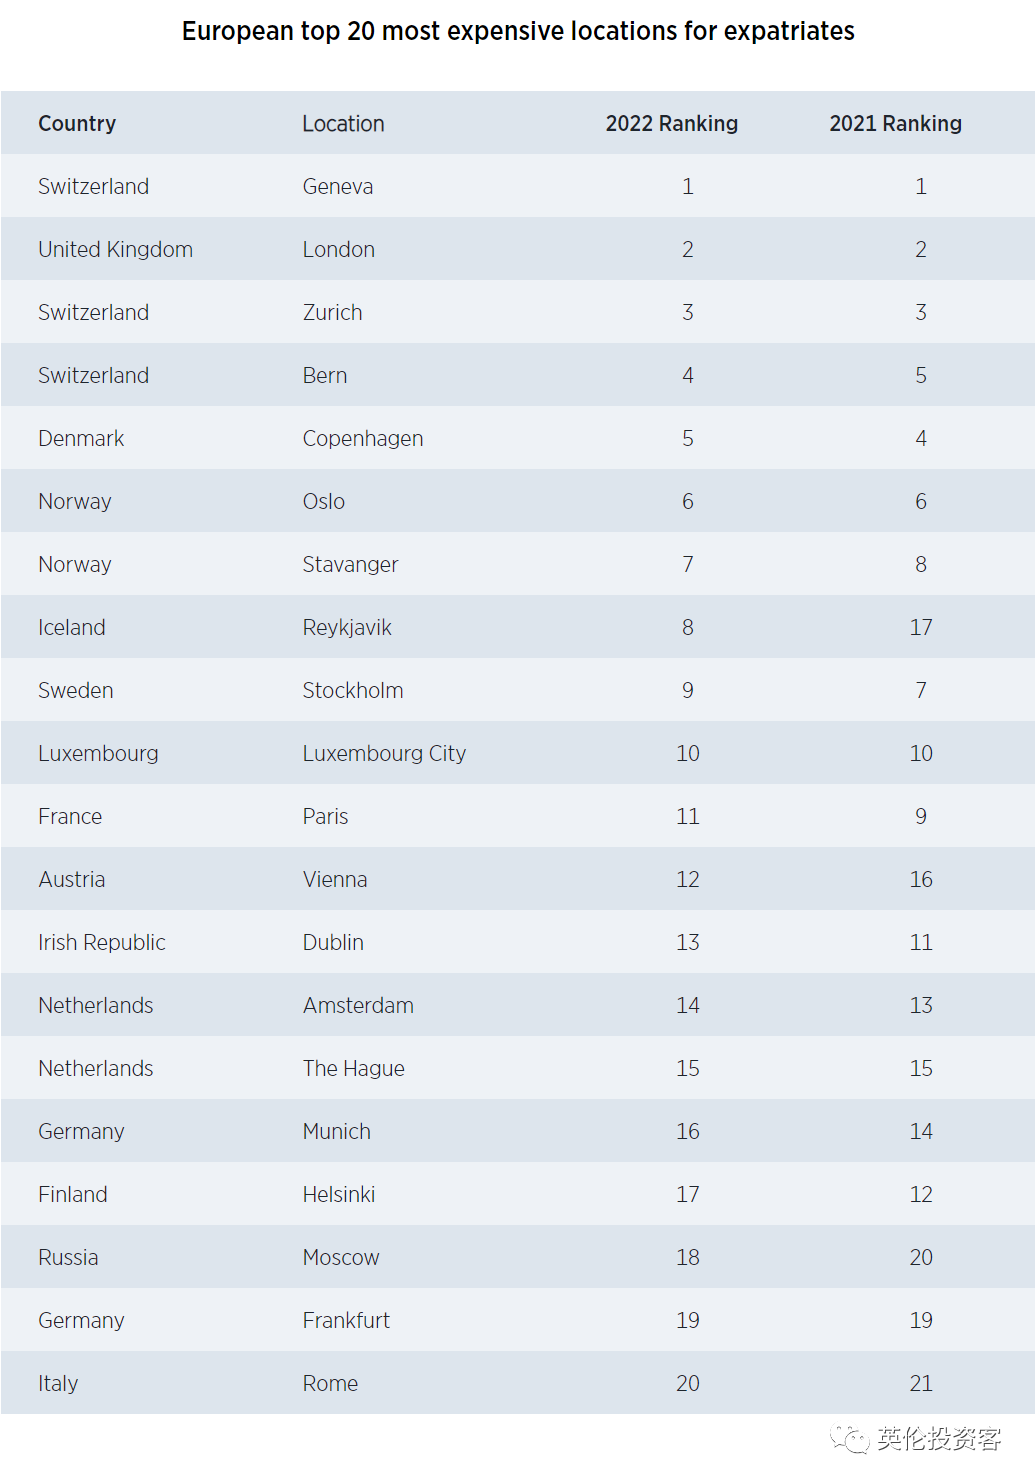Click the Frankfurt location cell
This screenshot has height=1484, width=1035.
pyautogui.click(x=346, y=1321)
